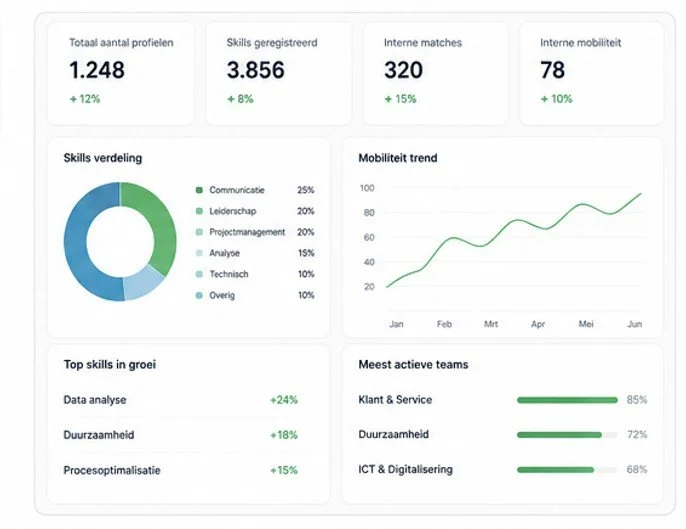The image size is (686, 529).
Task: Select the Procesoptimalisatie skill row
Action: click(180, 470)
